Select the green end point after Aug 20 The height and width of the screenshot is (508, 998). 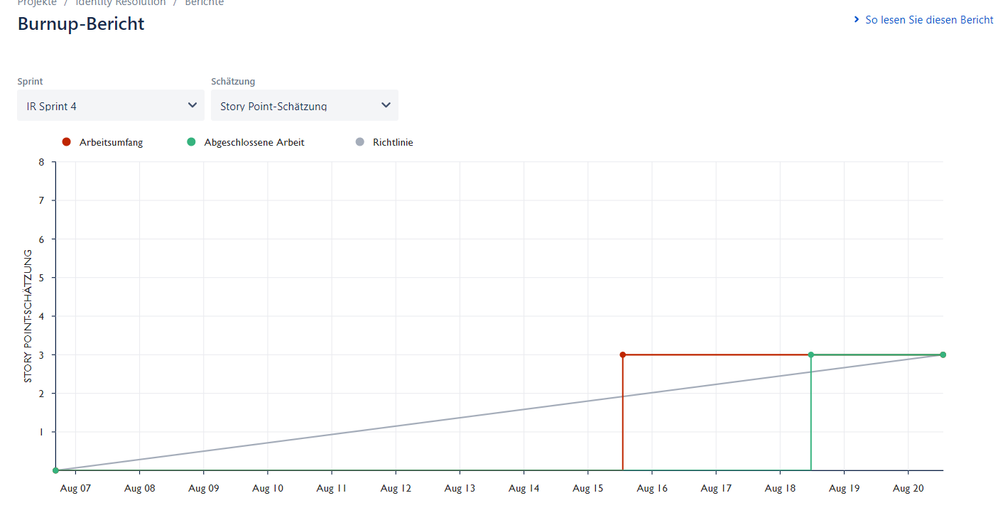pos(943,355)
